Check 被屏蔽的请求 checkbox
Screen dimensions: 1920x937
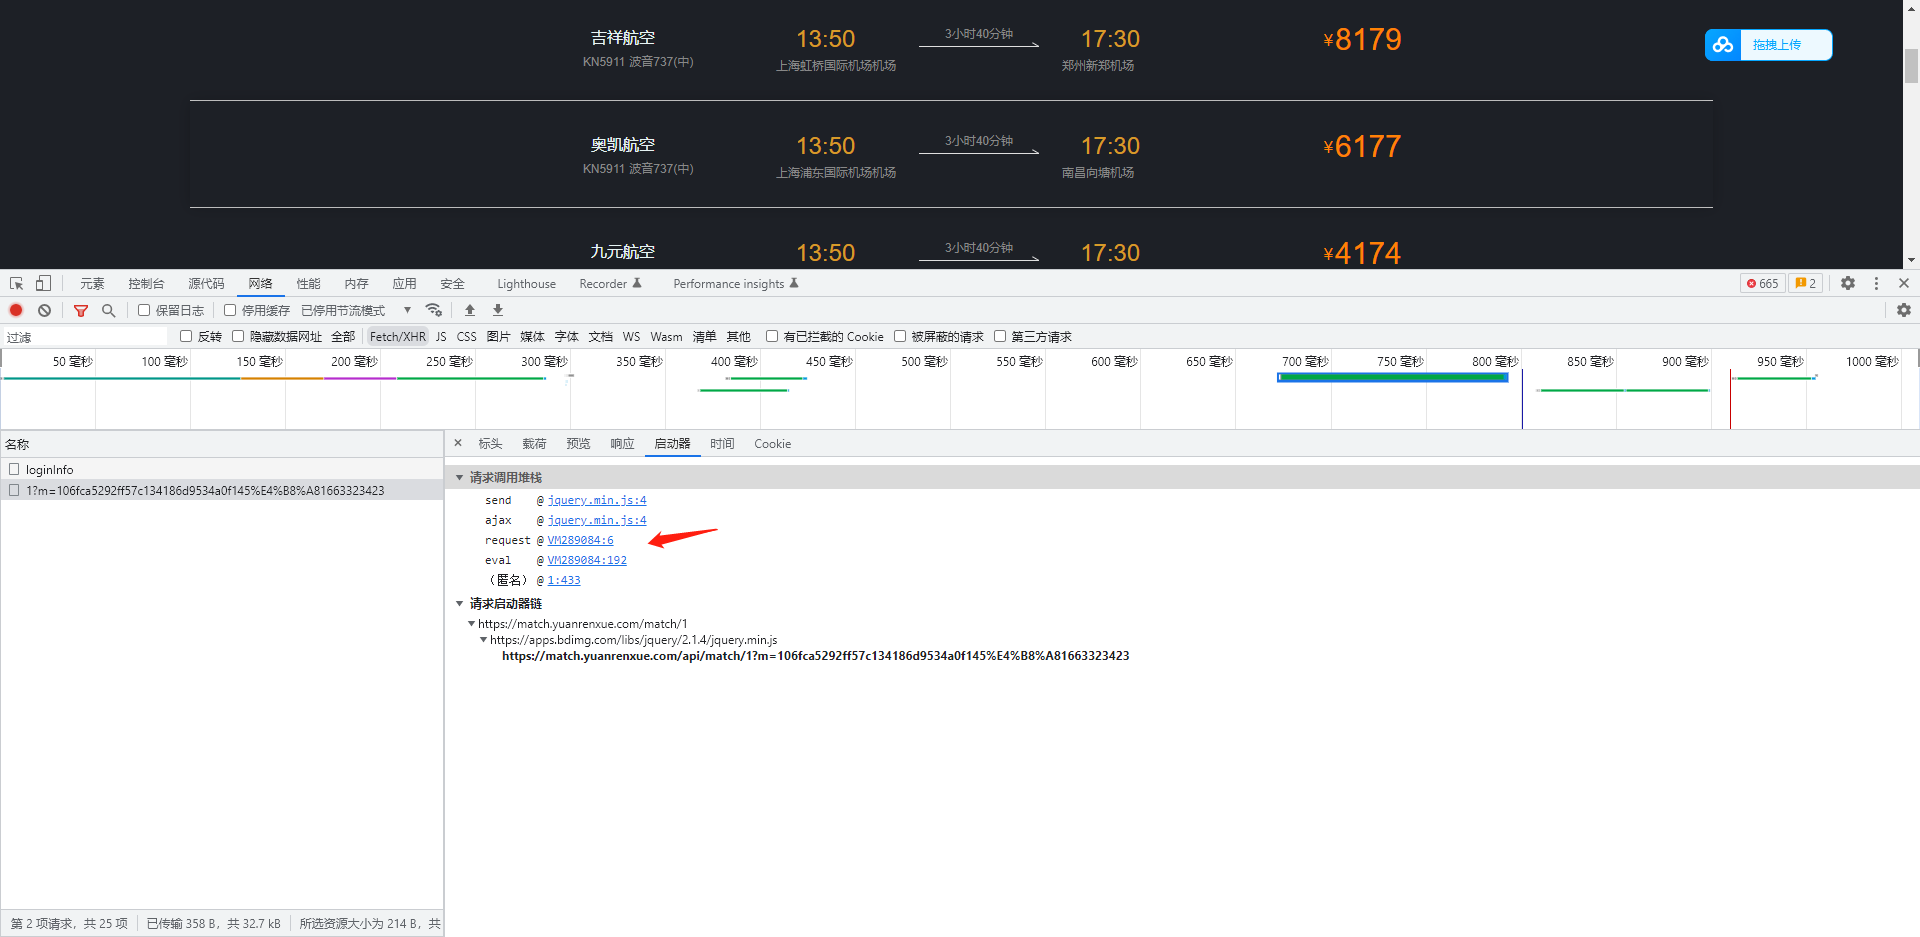click(900, 336)
